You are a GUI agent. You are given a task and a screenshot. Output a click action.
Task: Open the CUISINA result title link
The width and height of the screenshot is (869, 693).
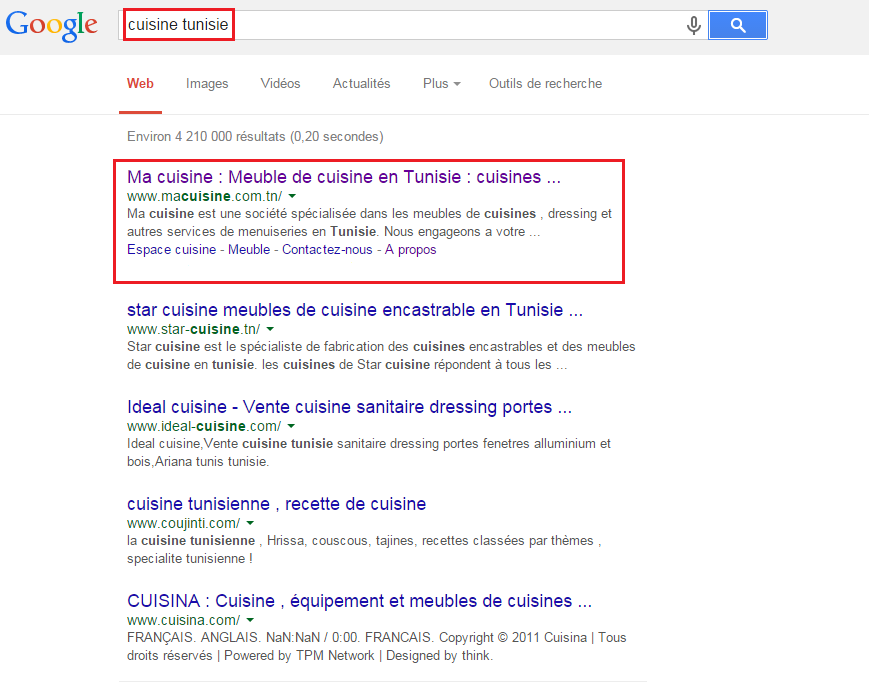pos(359,601)
